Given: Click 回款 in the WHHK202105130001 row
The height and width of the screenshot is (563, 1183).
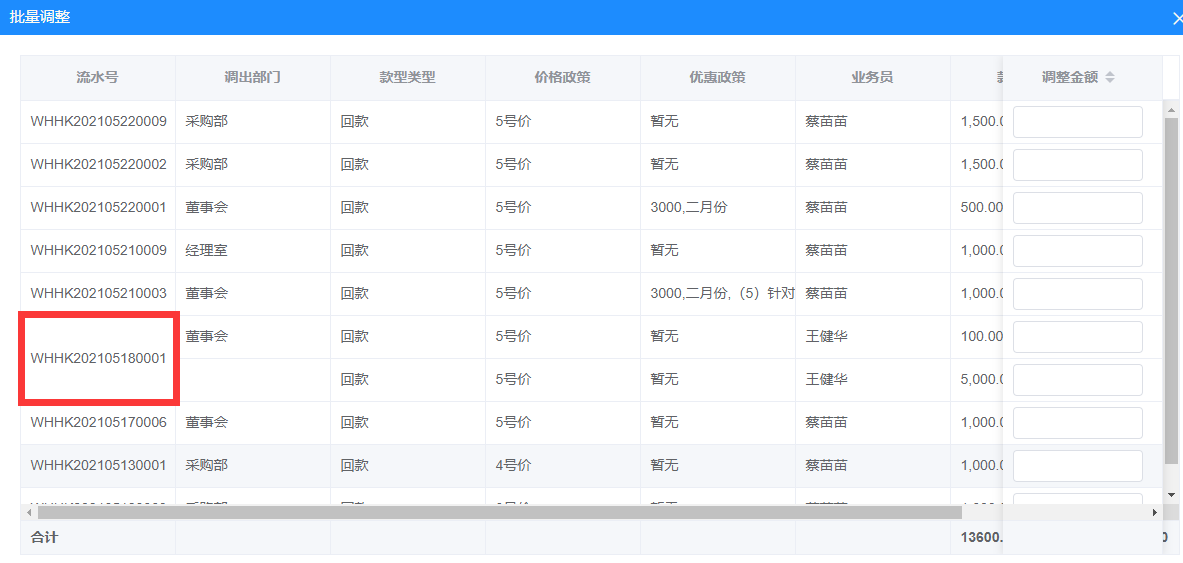Looking at the screenshot, I should (355, 466).
